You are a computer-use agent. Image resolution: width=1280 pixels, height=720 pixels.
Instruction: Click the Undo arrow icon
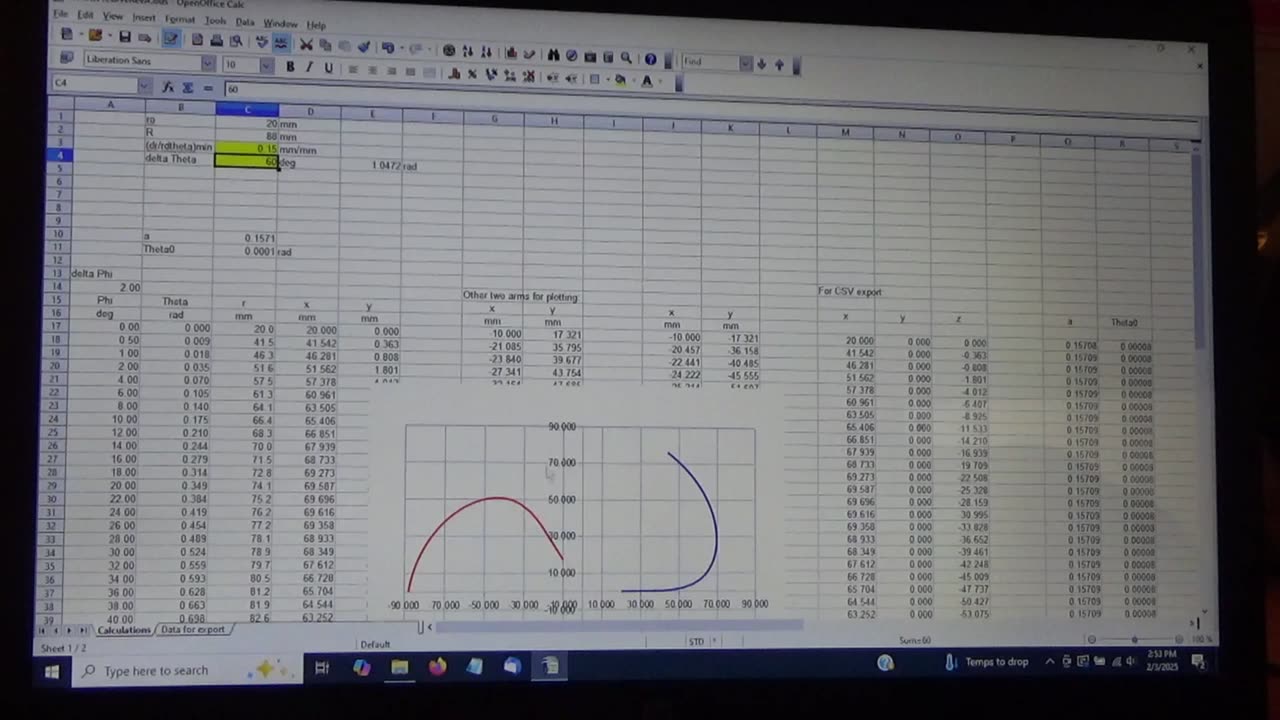click(388, 47)
